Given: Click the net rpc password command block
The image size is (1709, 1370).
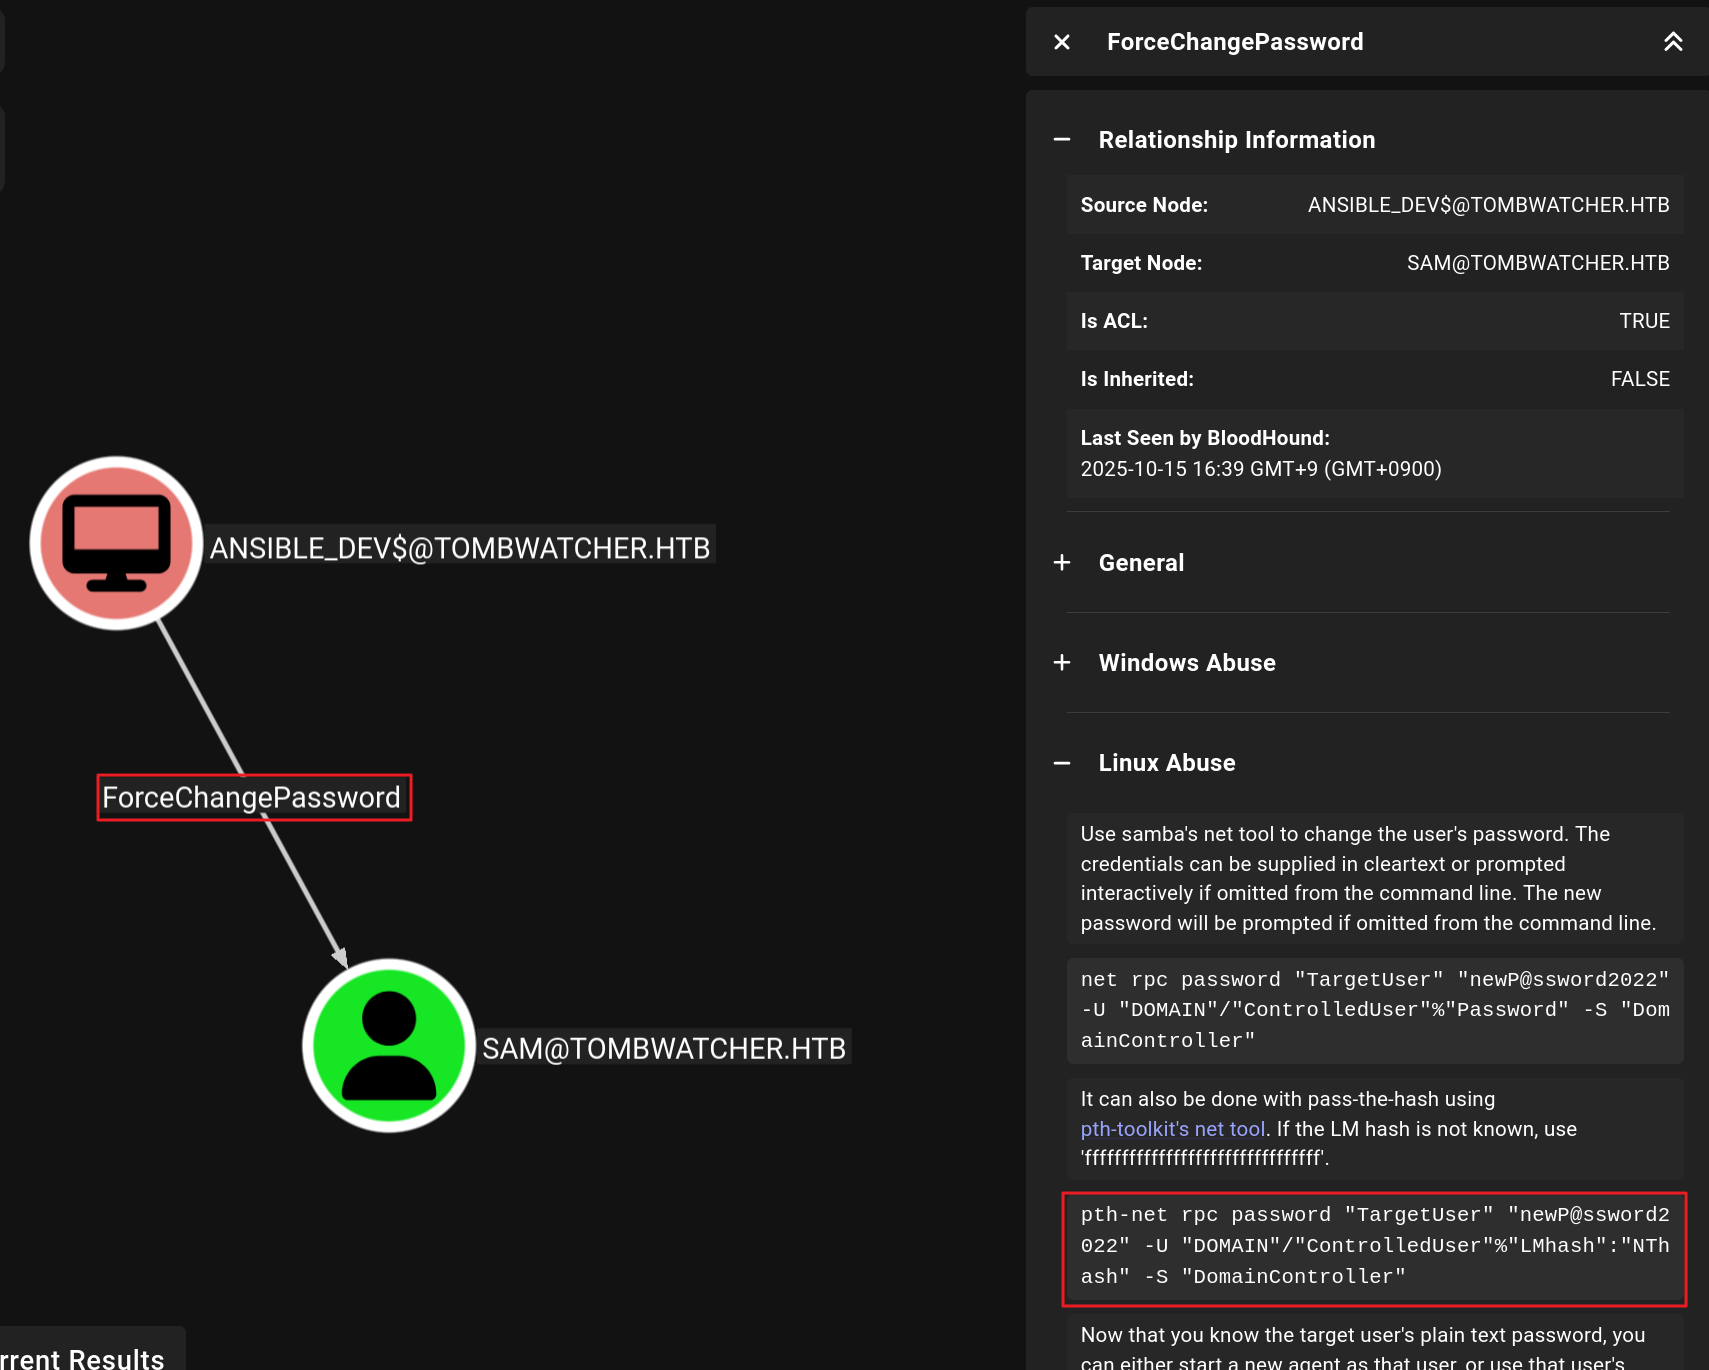Looking at the screenshot, I should click(1374, 1010).
